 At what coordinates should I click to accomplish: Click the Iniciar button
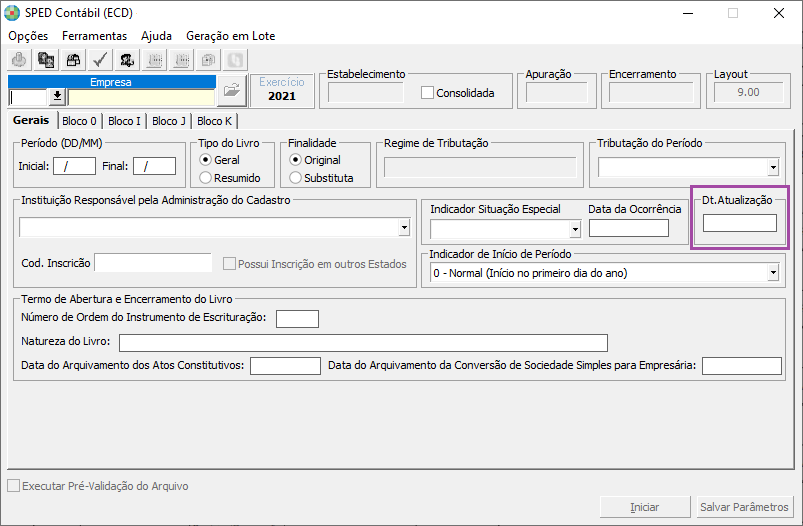tap(645, 507)
